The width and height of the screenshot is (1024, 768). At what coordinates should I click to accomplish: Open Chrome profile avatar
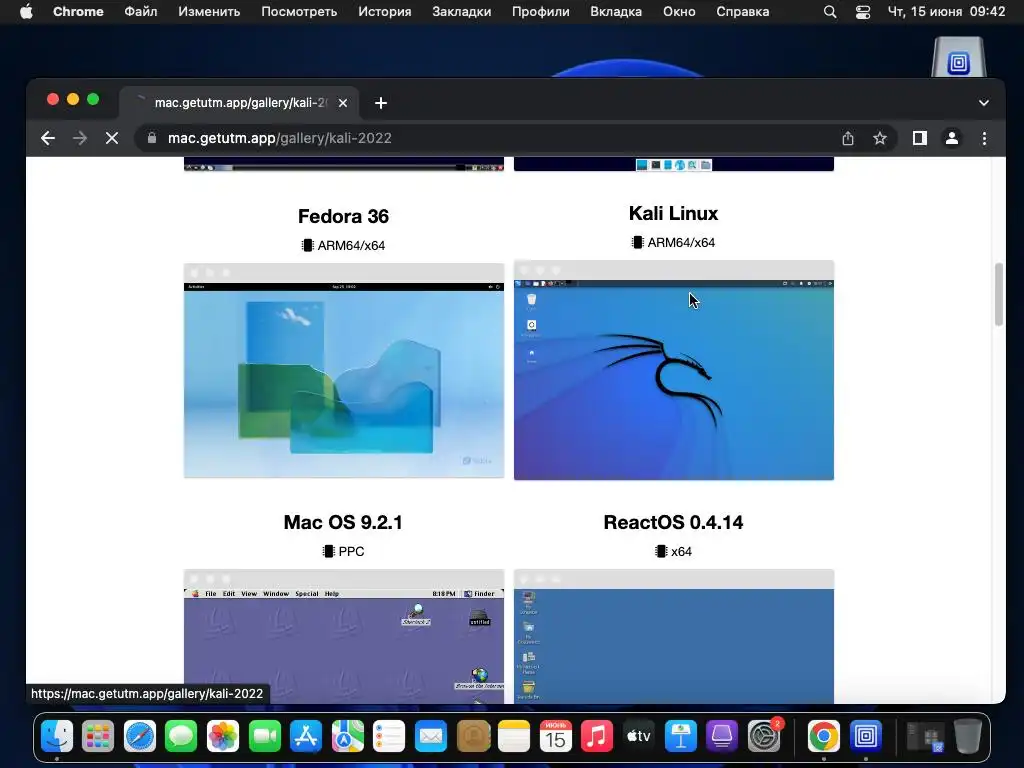tap(952, 138)
